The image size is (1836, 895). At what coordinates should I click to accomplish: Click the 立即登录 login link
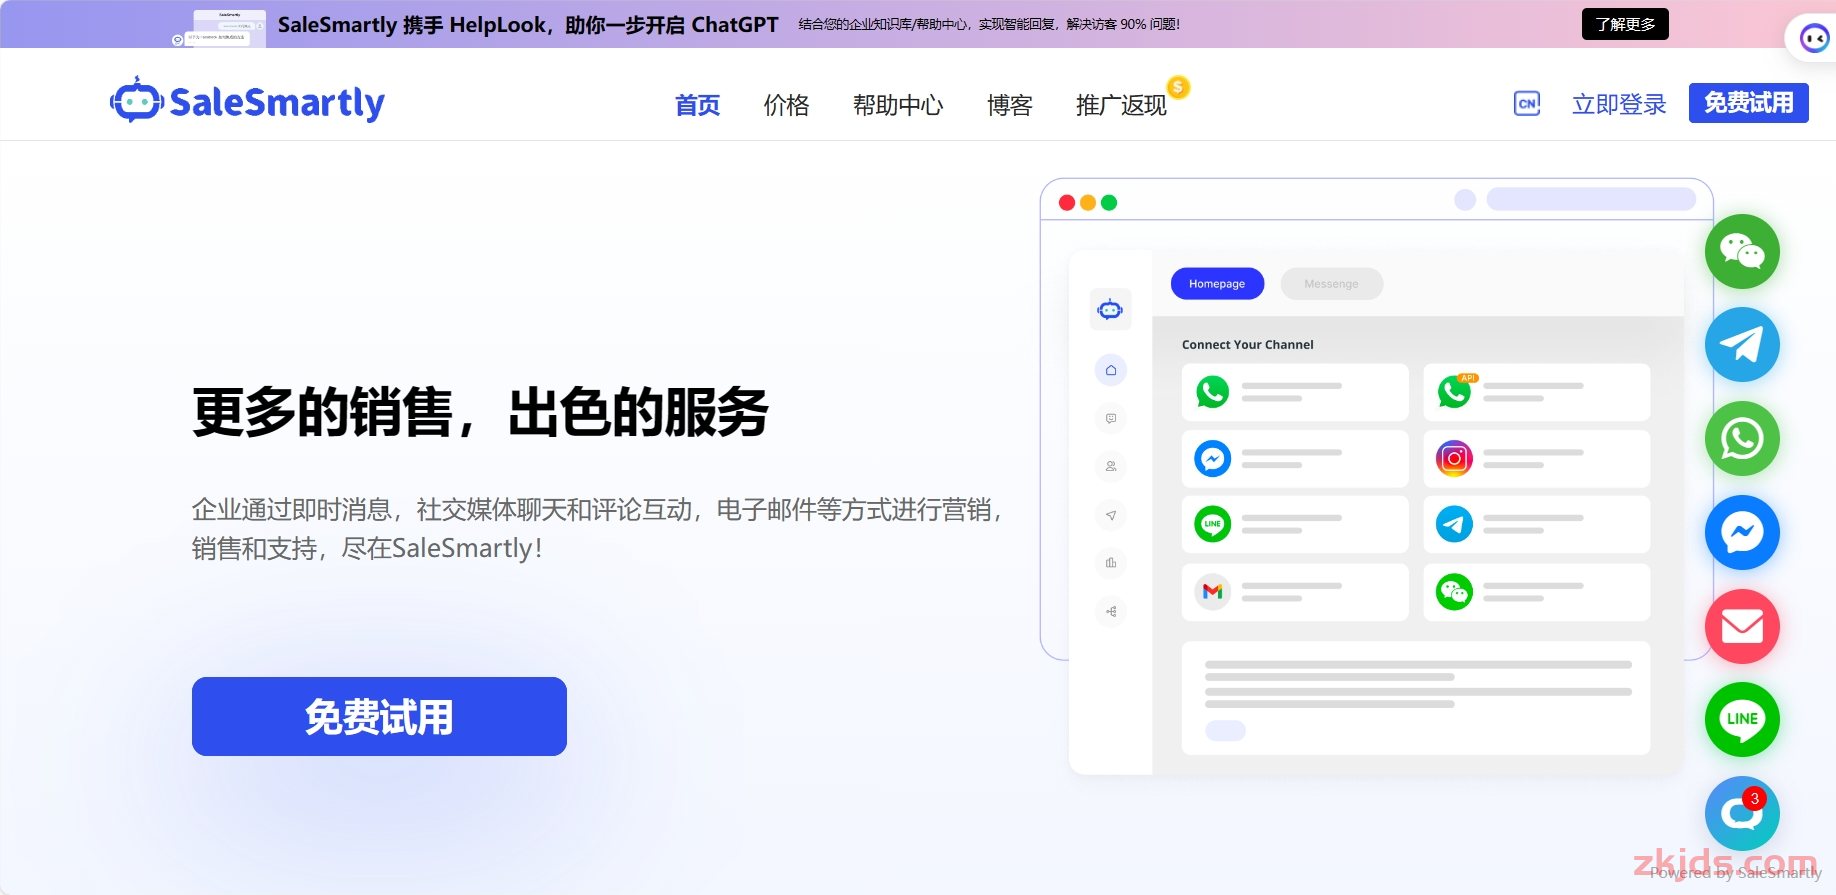pos(1619,104)
